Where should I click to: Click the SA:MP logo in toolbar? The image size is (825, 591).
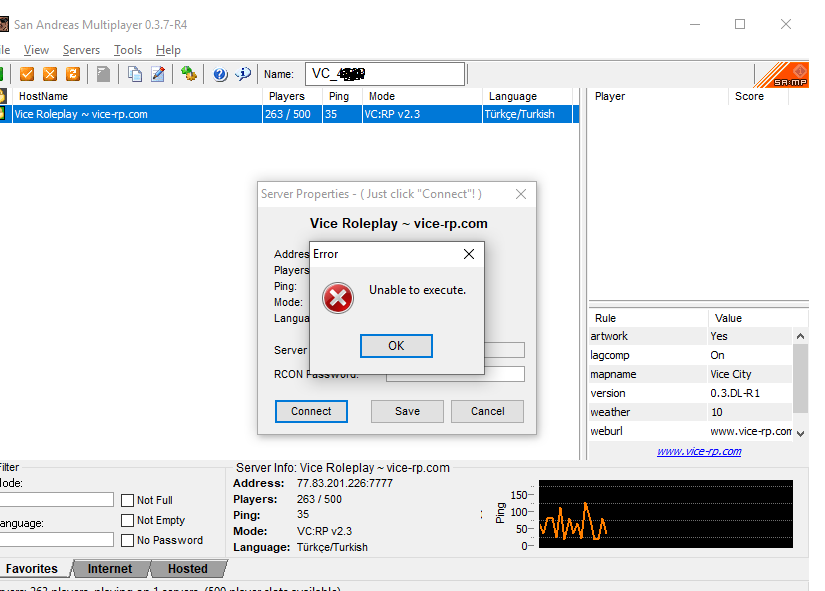click(782, 75)
